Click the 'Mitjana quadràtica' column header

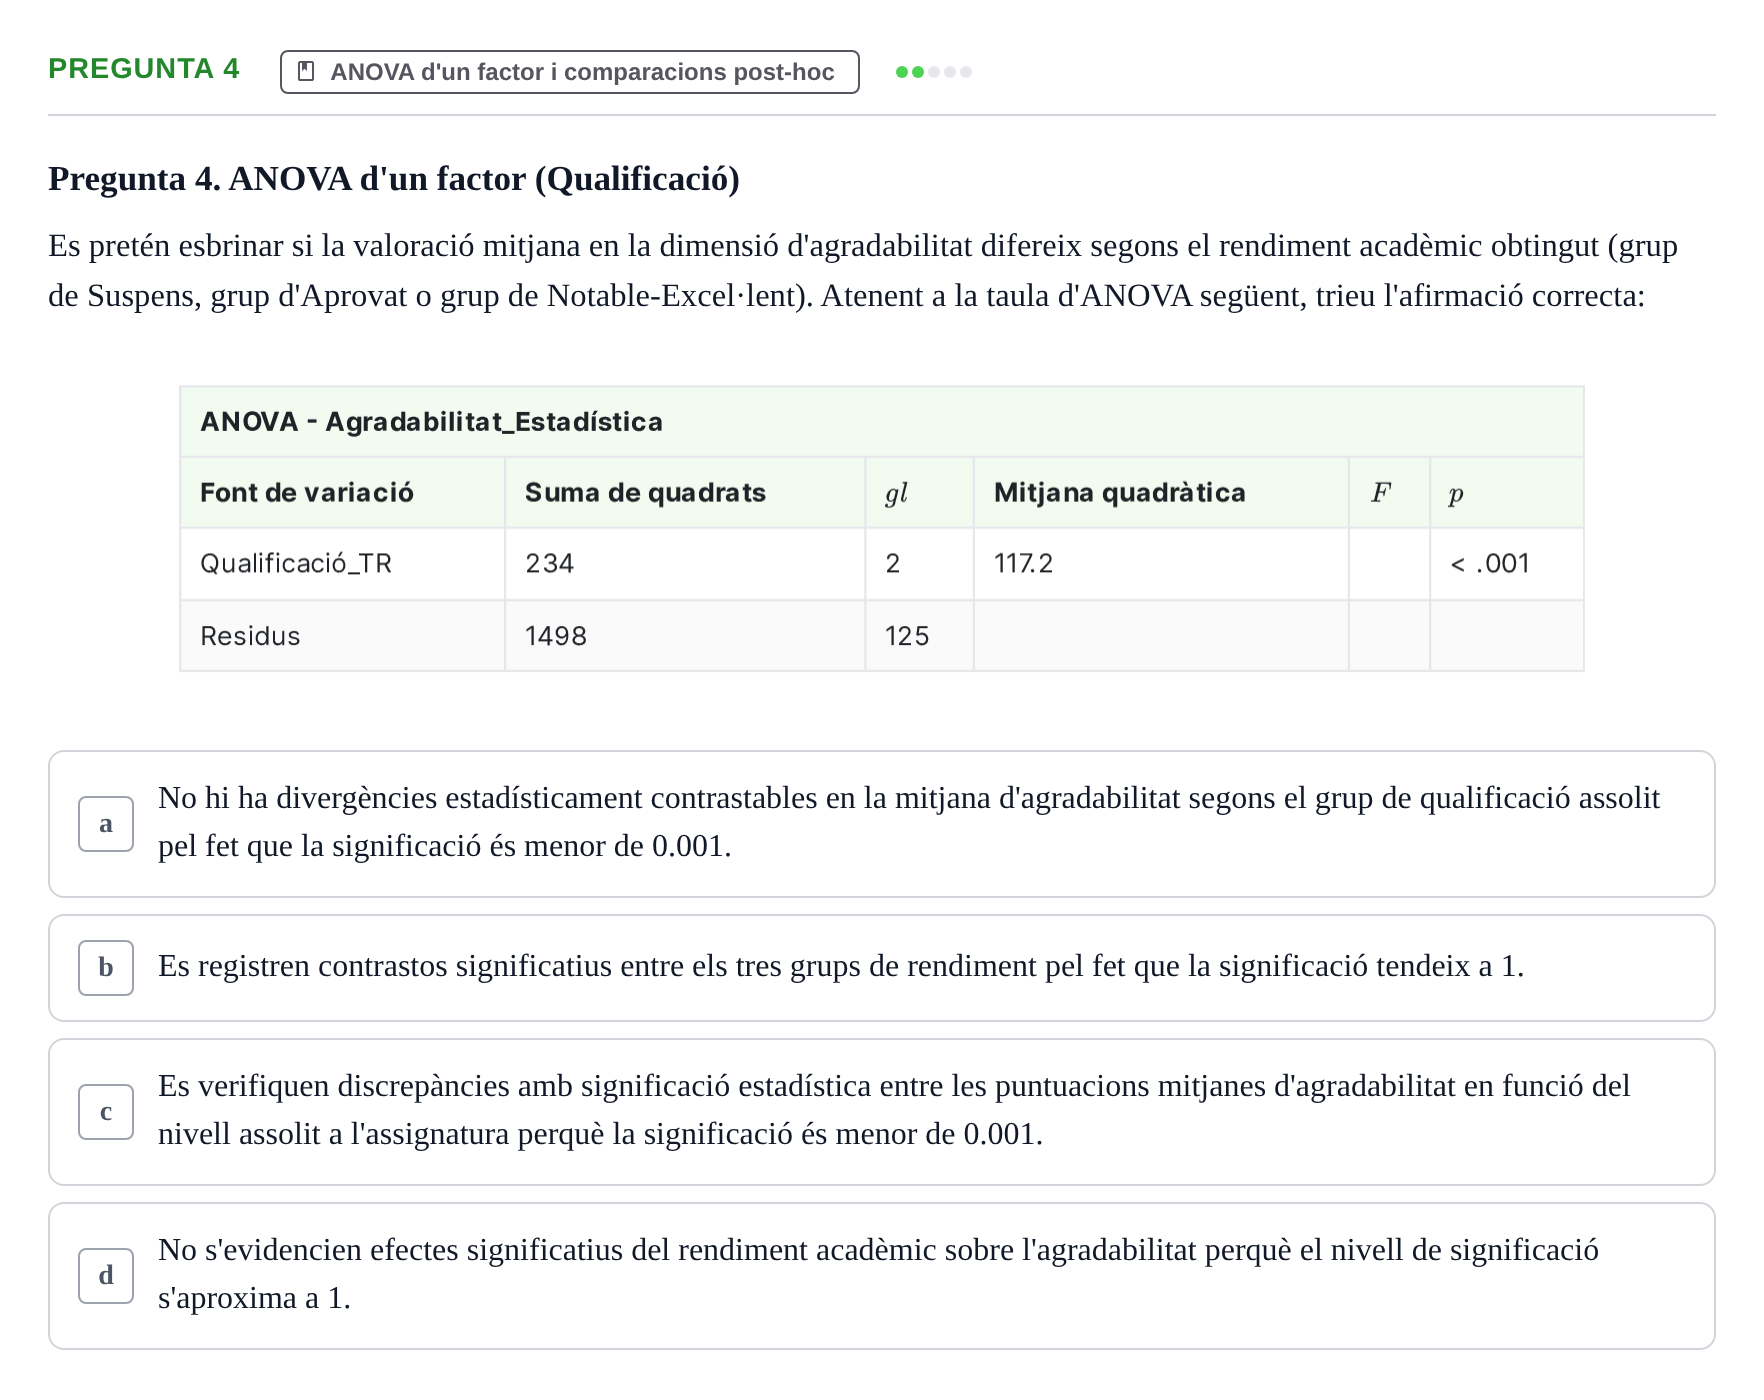click(x=1120, y=493)
